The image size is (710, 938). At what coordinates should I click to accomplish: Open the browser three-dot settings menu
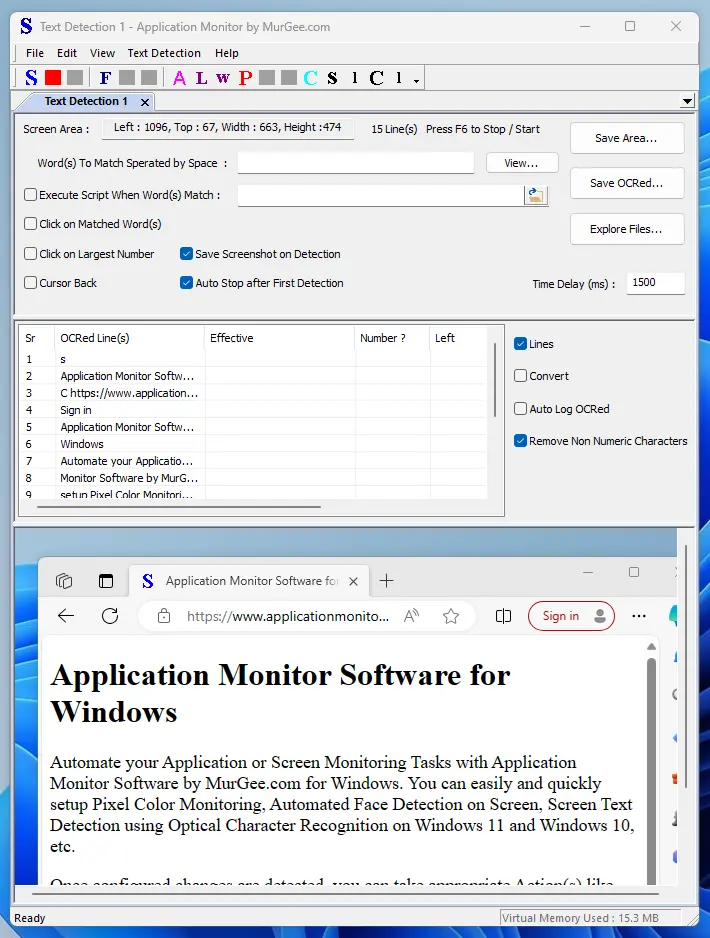[639, 616]
